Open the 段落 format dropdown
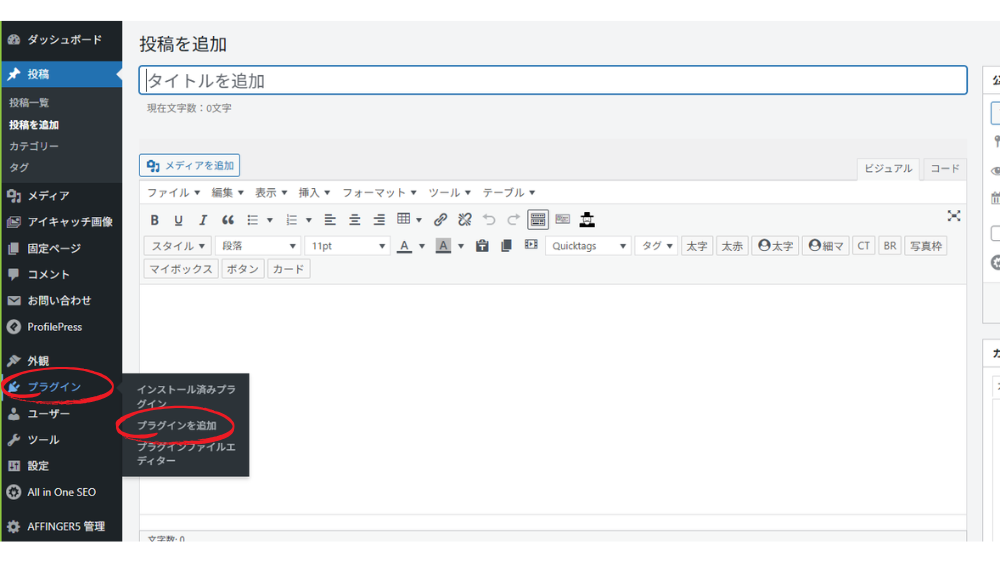The image size is (1000, 562). click(x=258, y=246)
